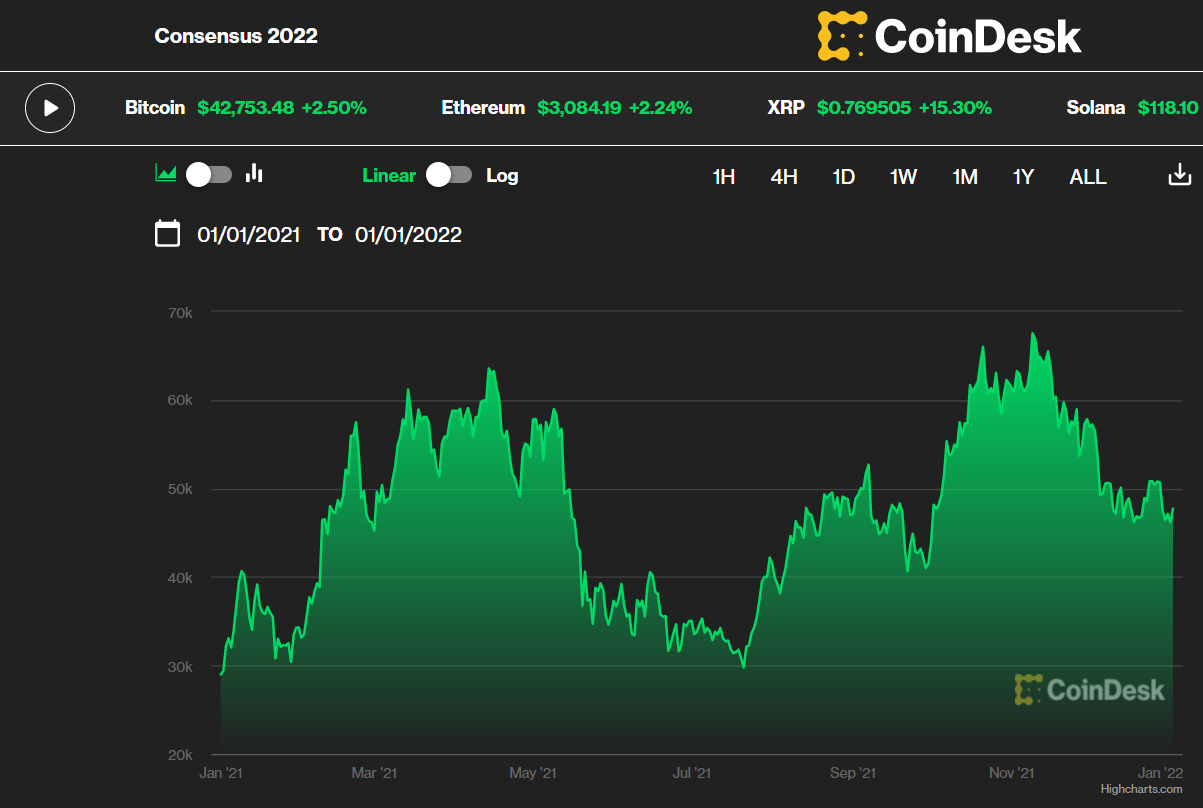Click the Ethereum ticker name
This screenshot has width=1203, height=808.
[483, 108]
